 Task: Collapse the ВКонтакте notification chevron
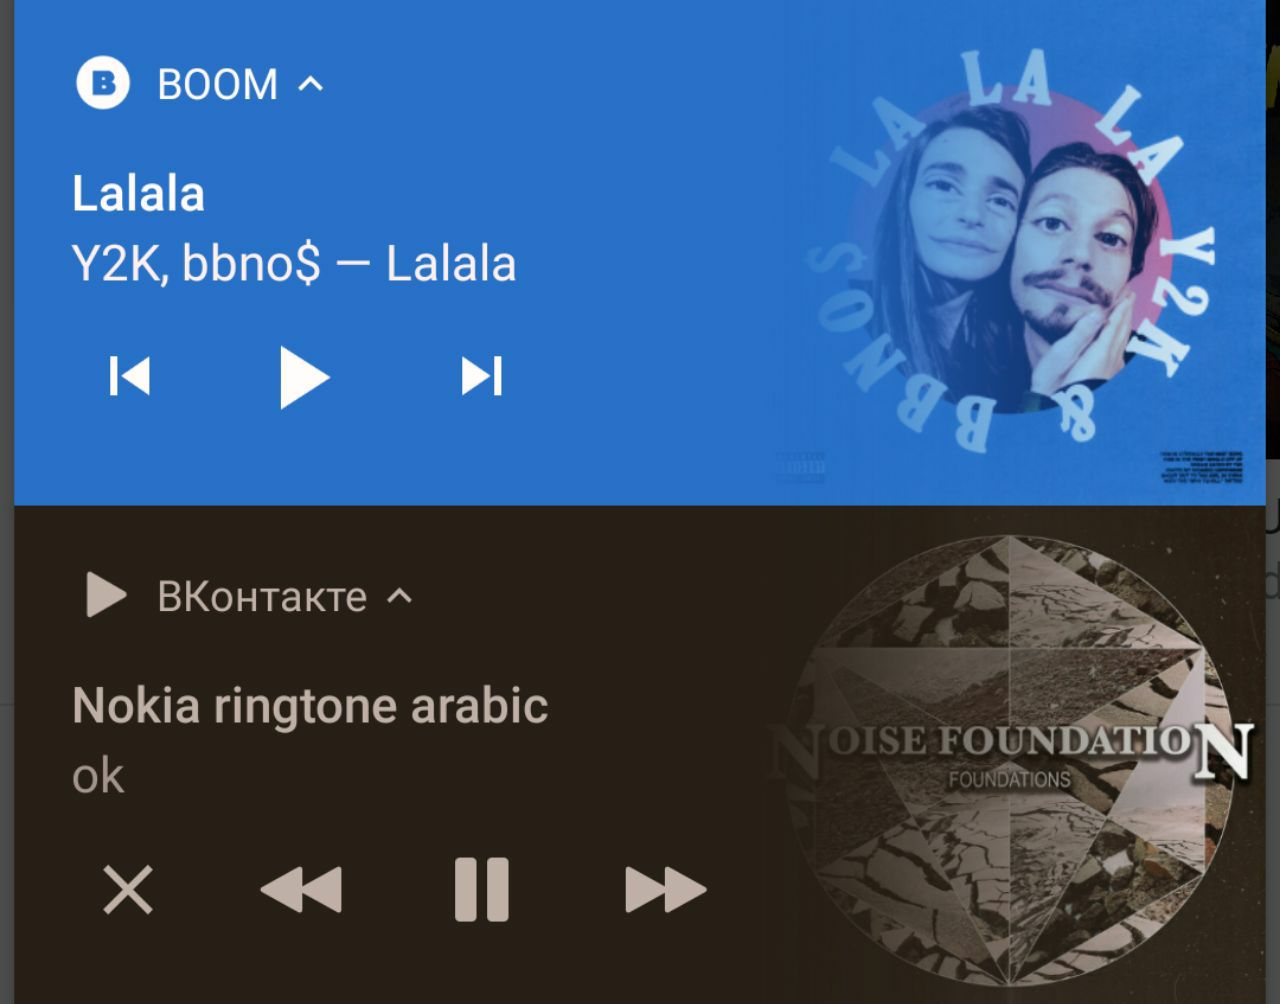pos(399,596)
